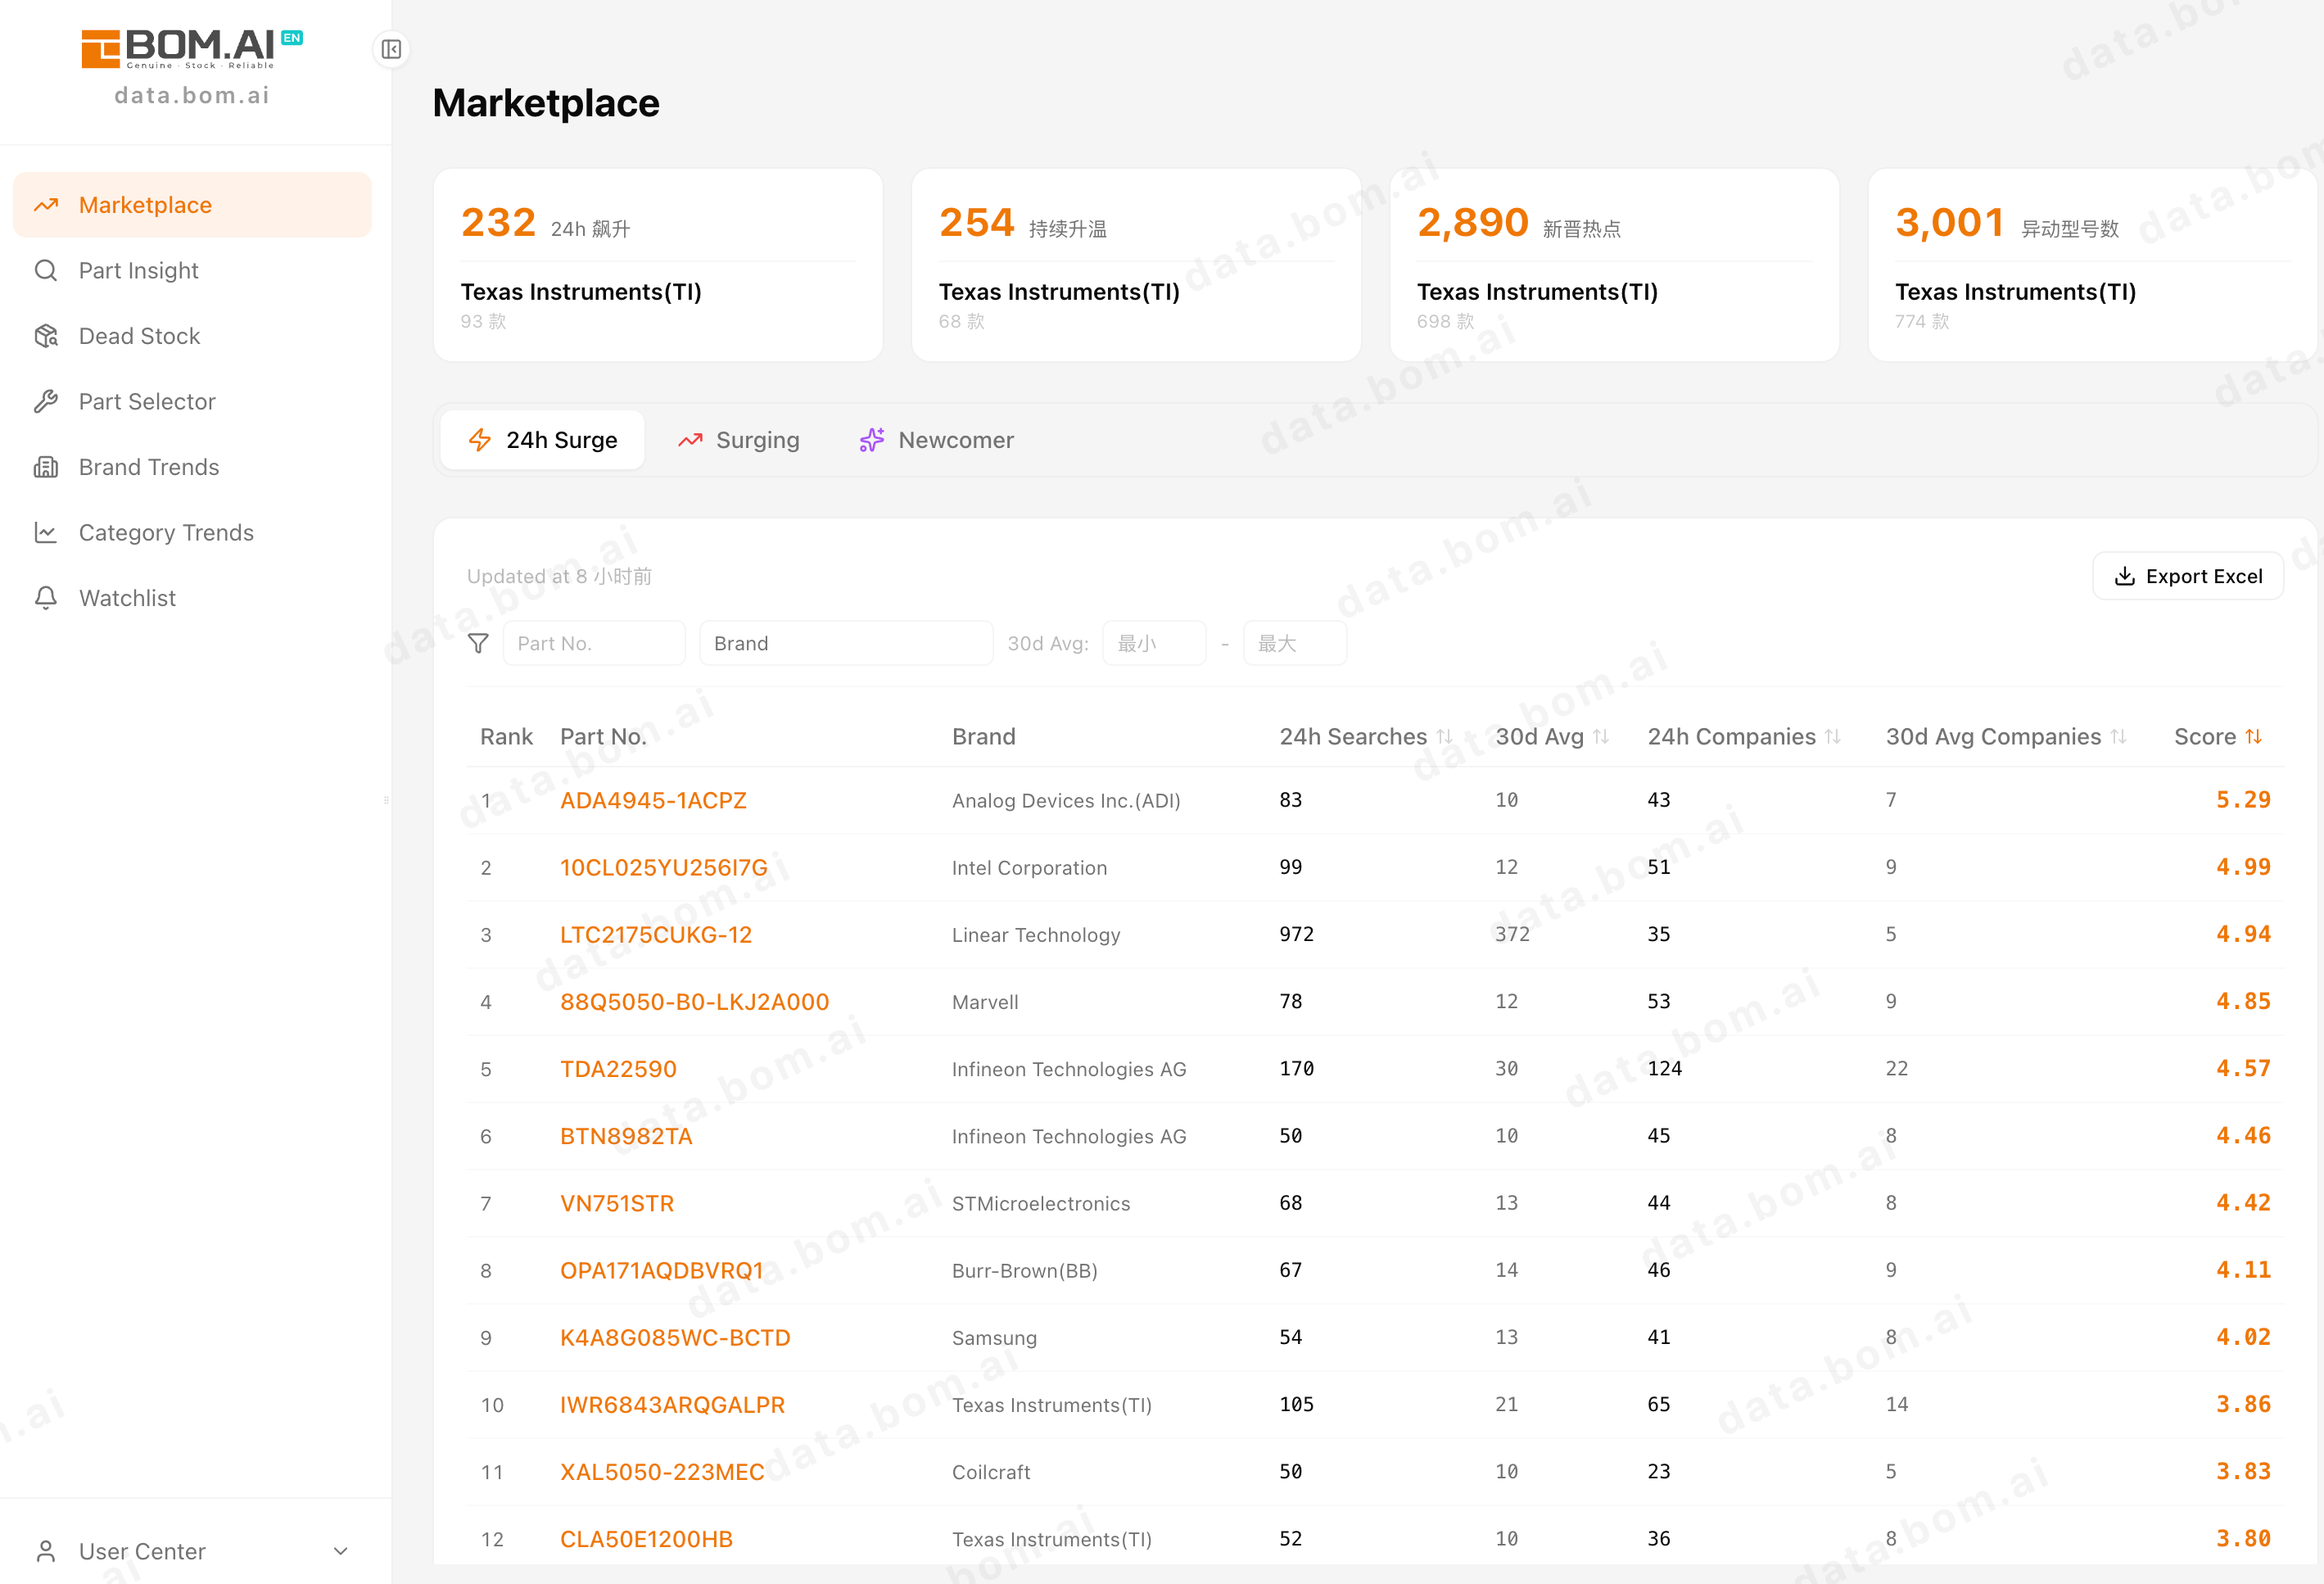This screenshot has height=1584, width=2324.
Task: Open the Brand filter dropdown
Action: (x=846, y=643)
